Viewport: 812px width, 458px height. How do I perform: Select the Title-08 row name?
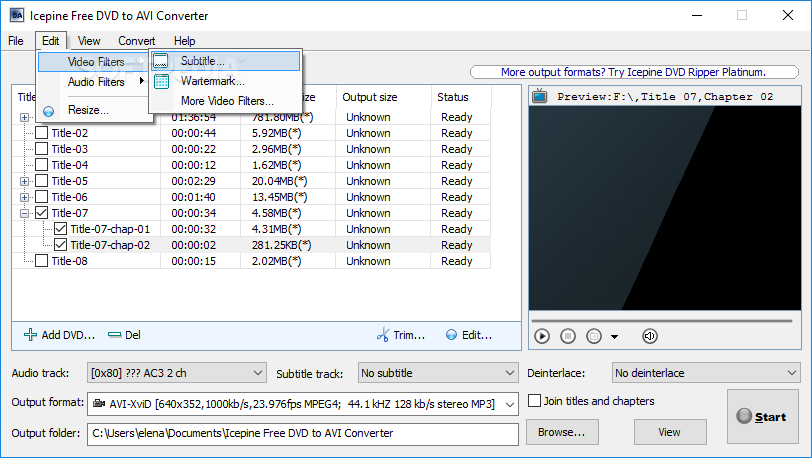[x=69, y=261]
